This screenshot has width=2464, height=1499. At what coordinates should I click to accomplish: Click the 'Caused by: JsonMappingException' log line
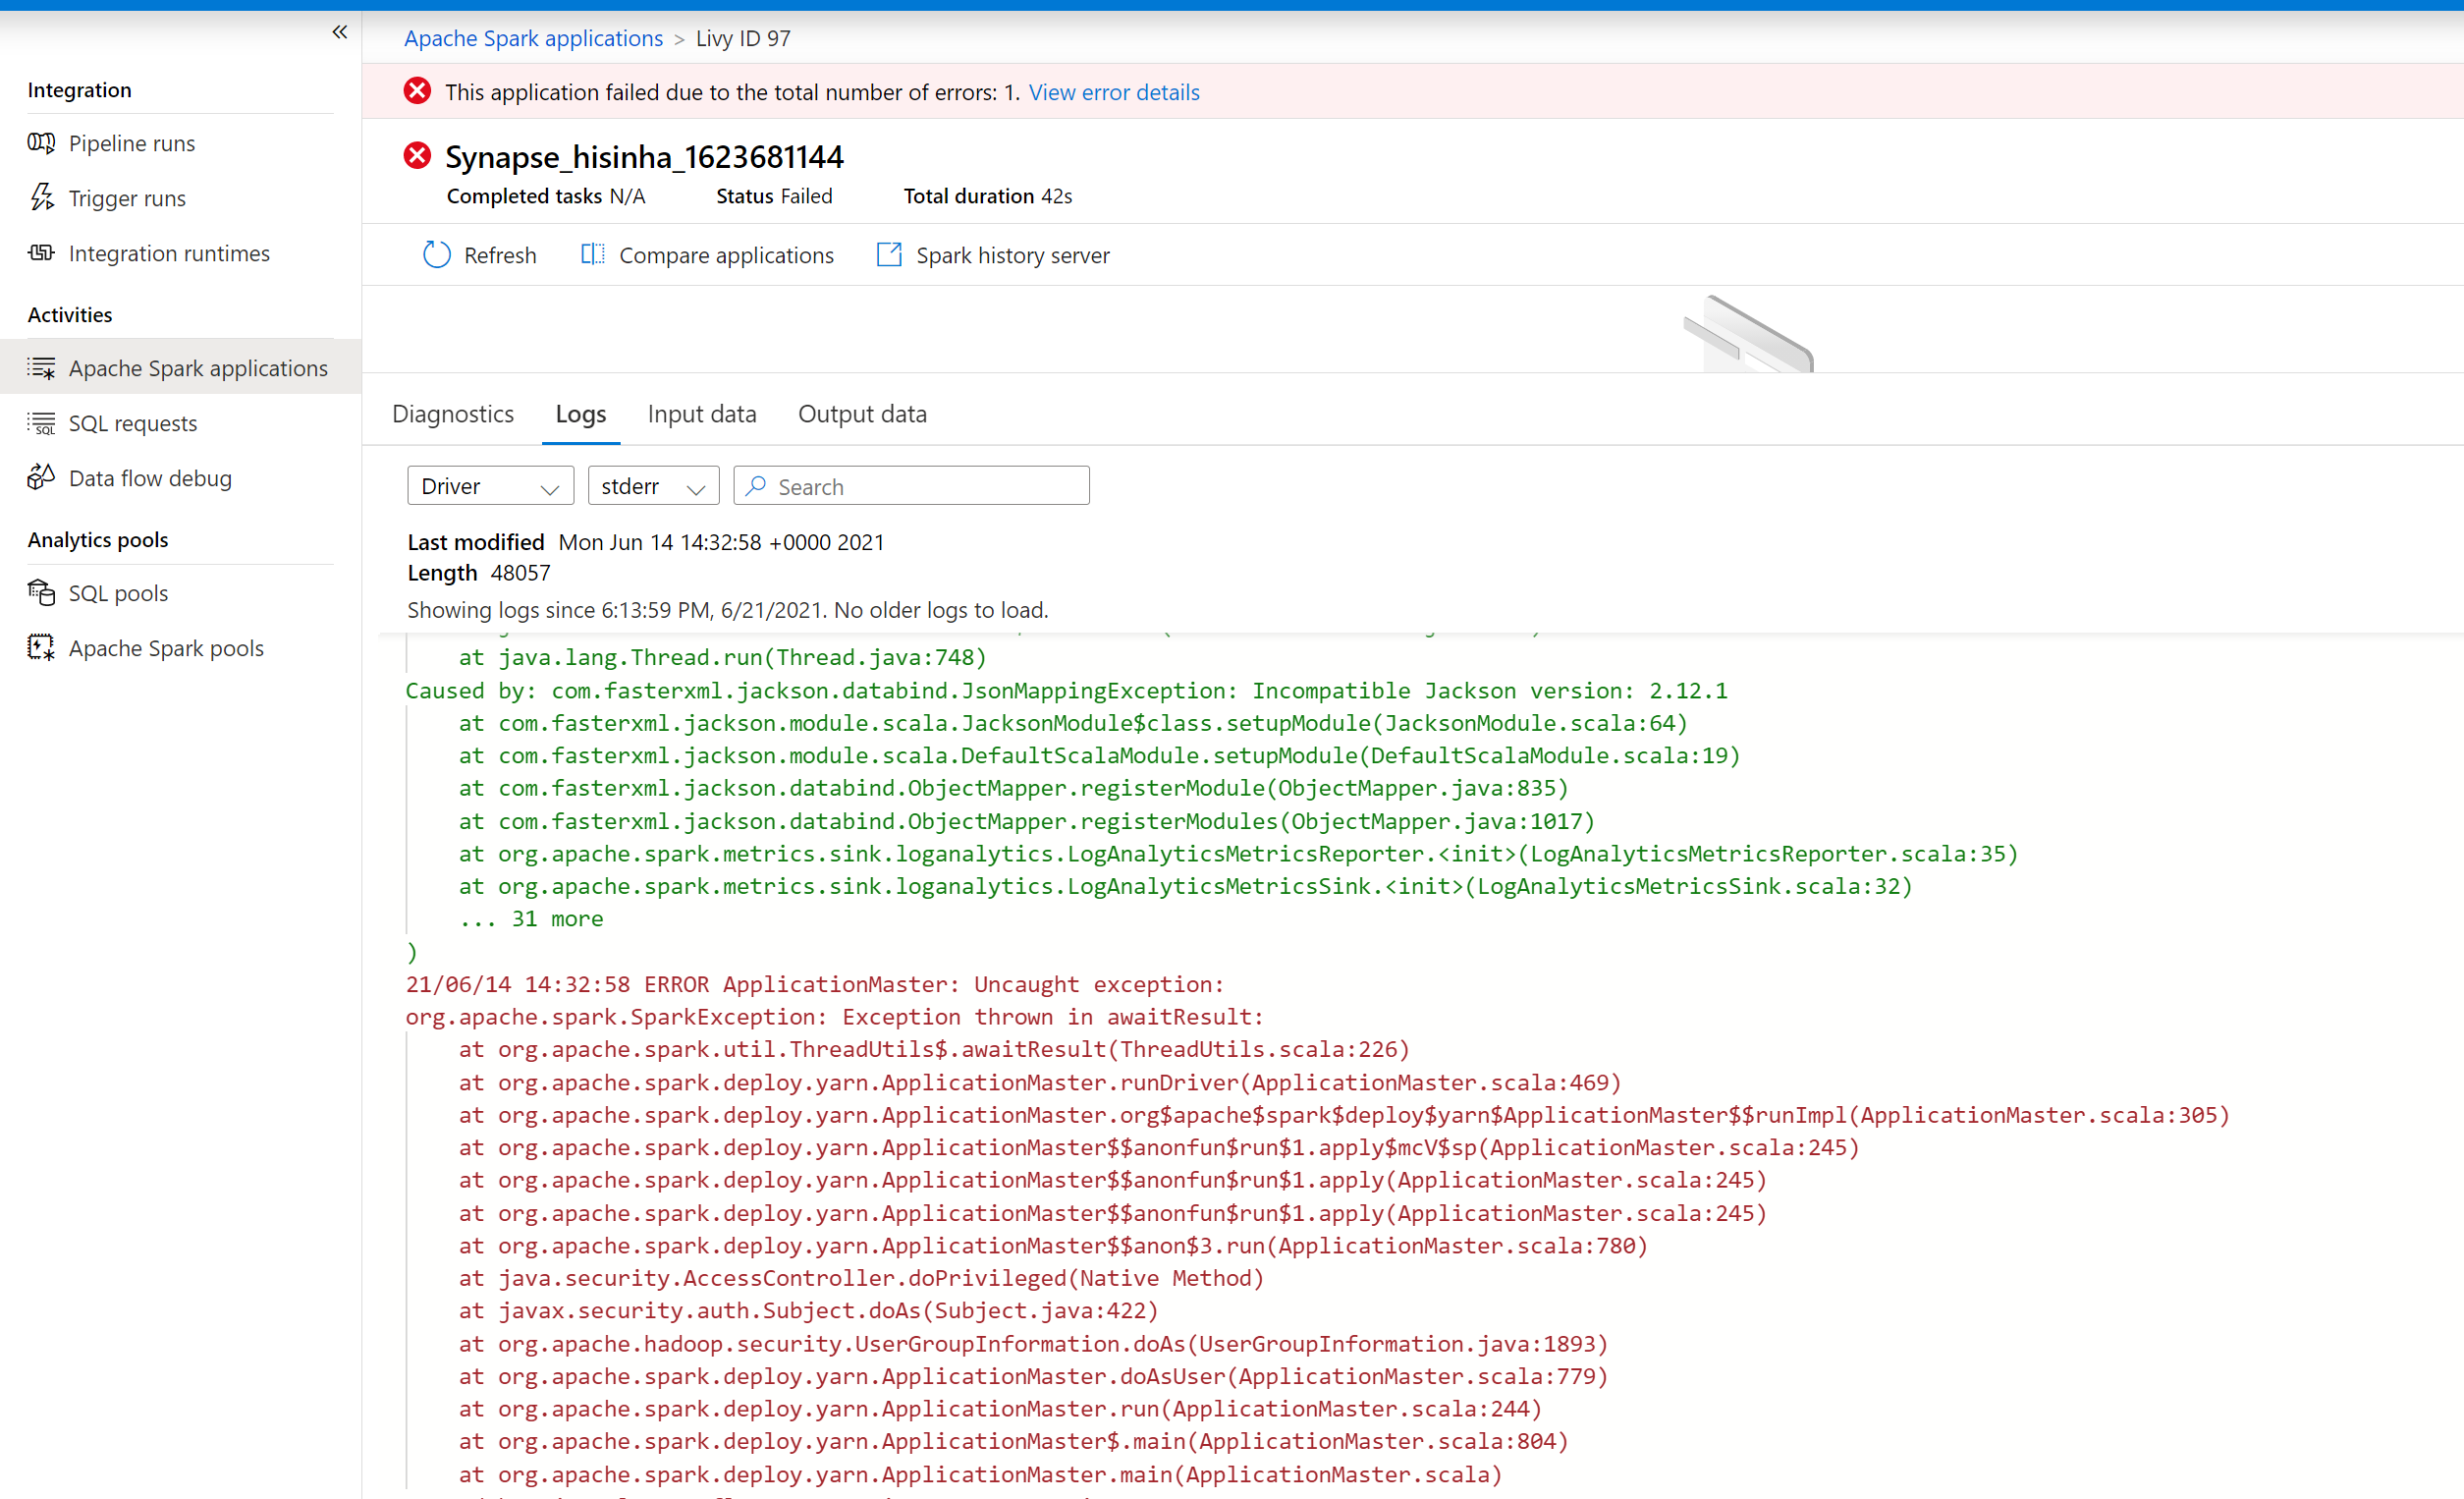(x=1066, y=690)
